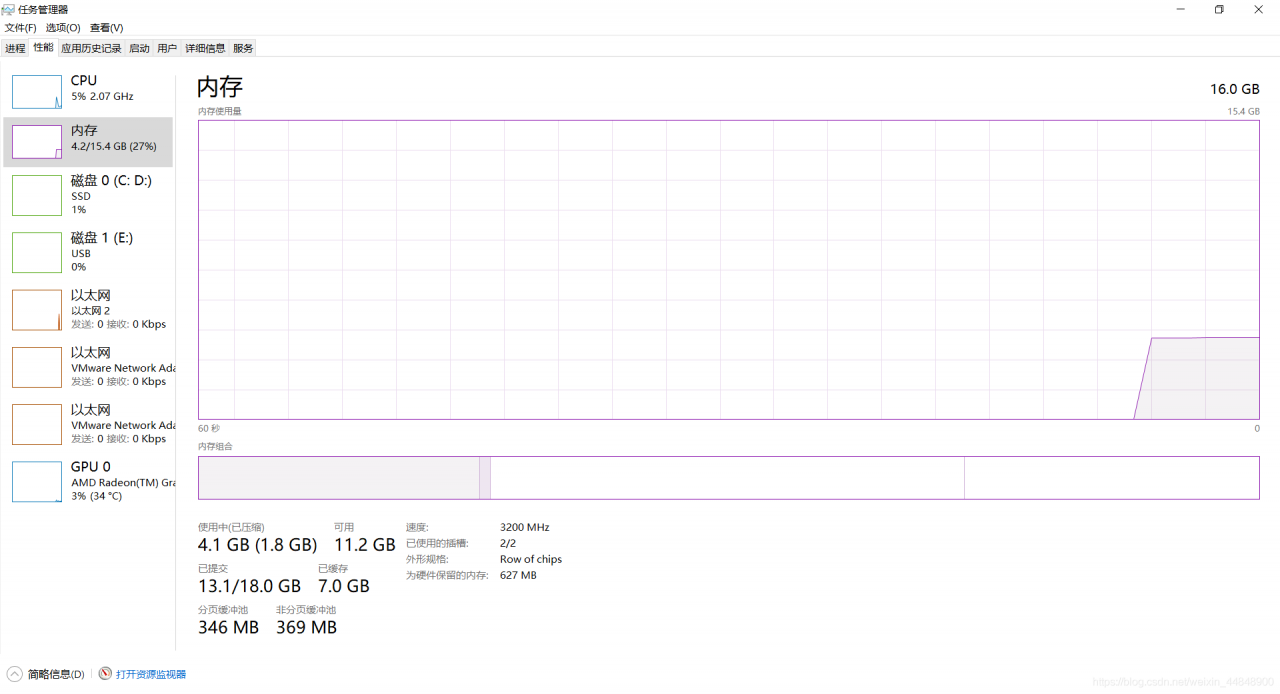Switch to the 服务 tab

pos(243,48)
